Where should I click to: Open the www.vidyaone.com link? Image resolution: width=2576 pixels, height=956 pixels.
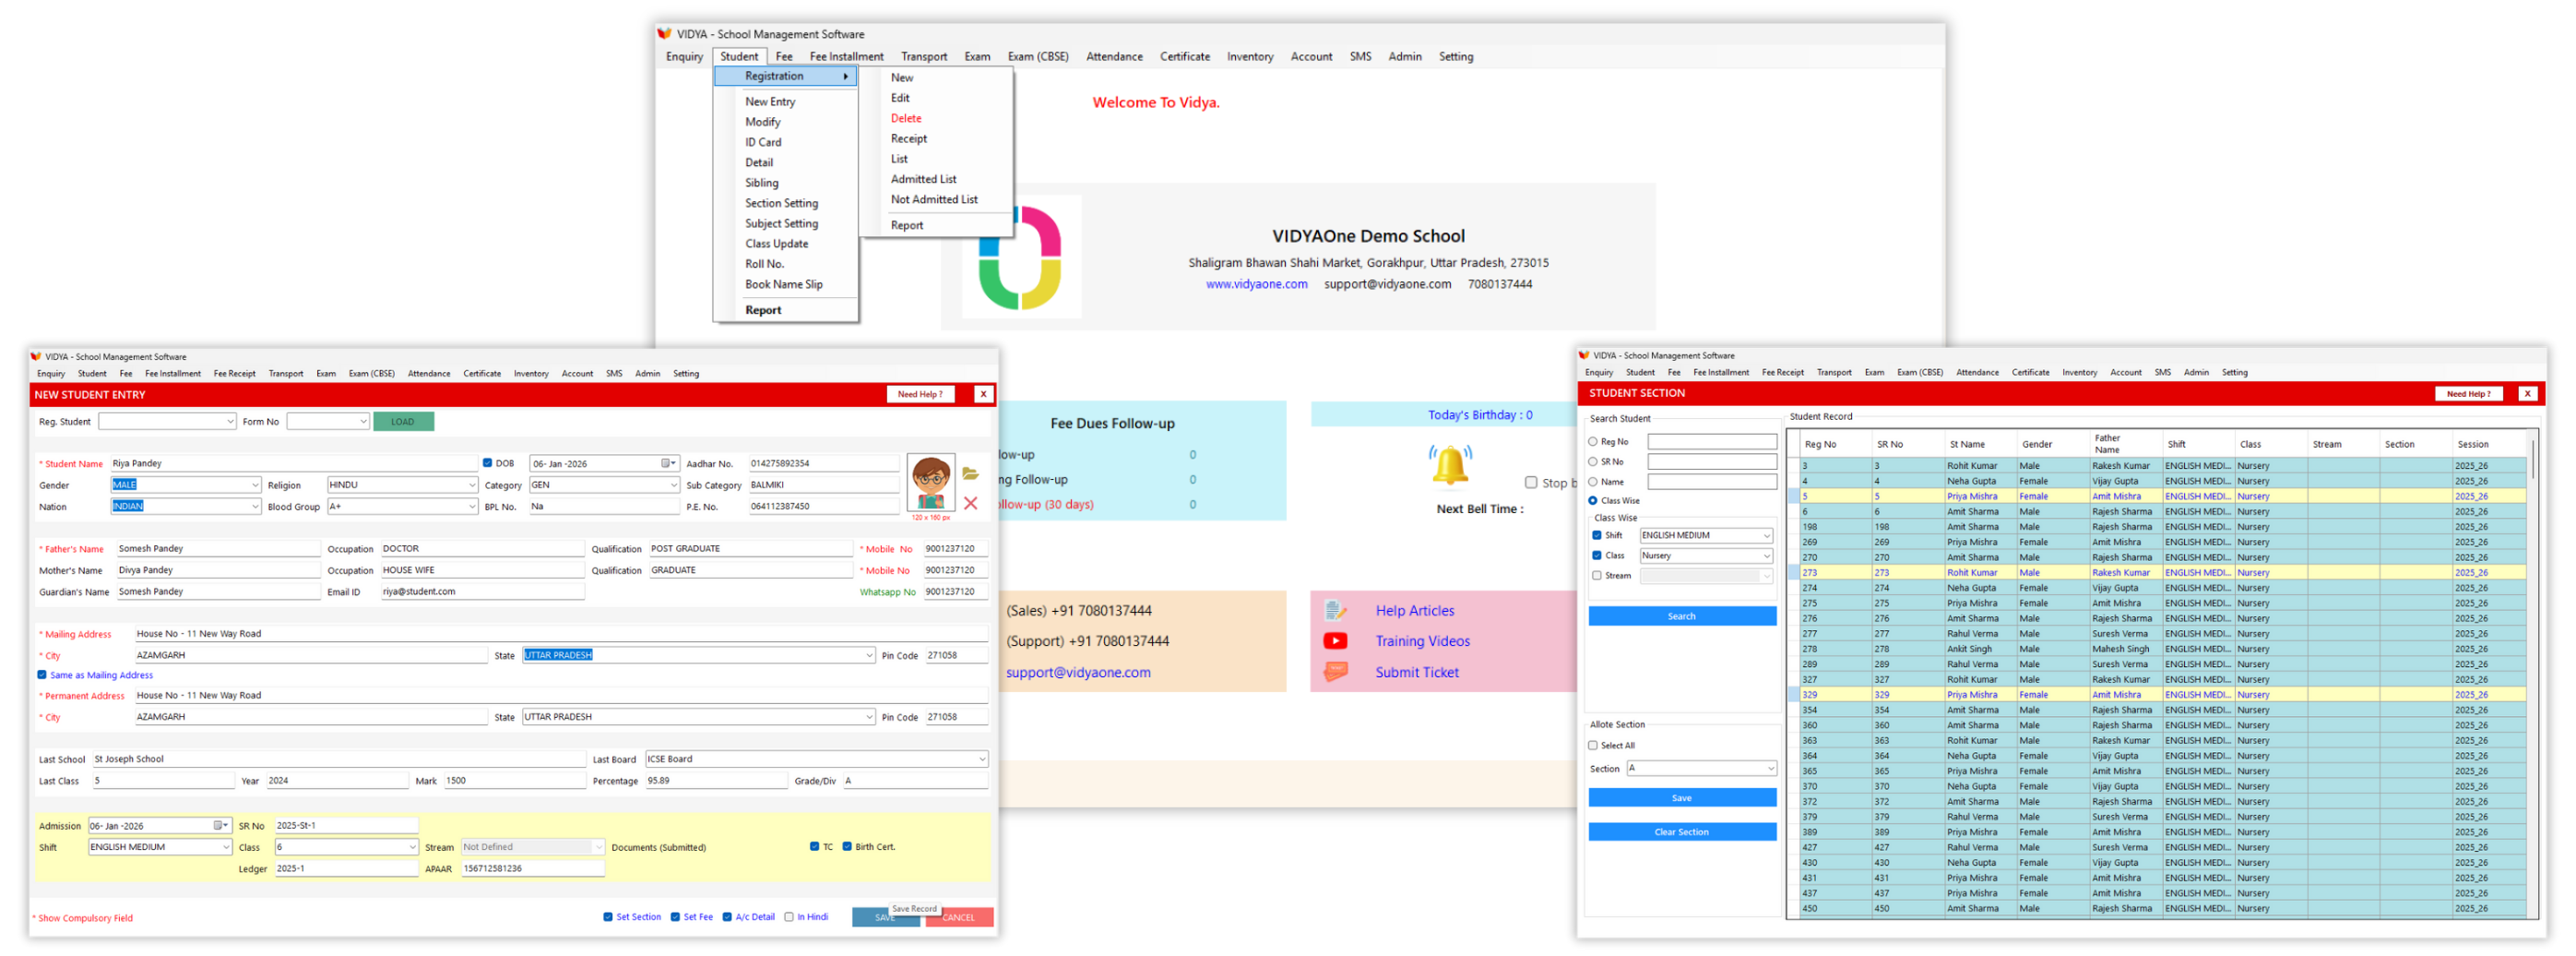pyautogui.click(x=1256, y=285)
